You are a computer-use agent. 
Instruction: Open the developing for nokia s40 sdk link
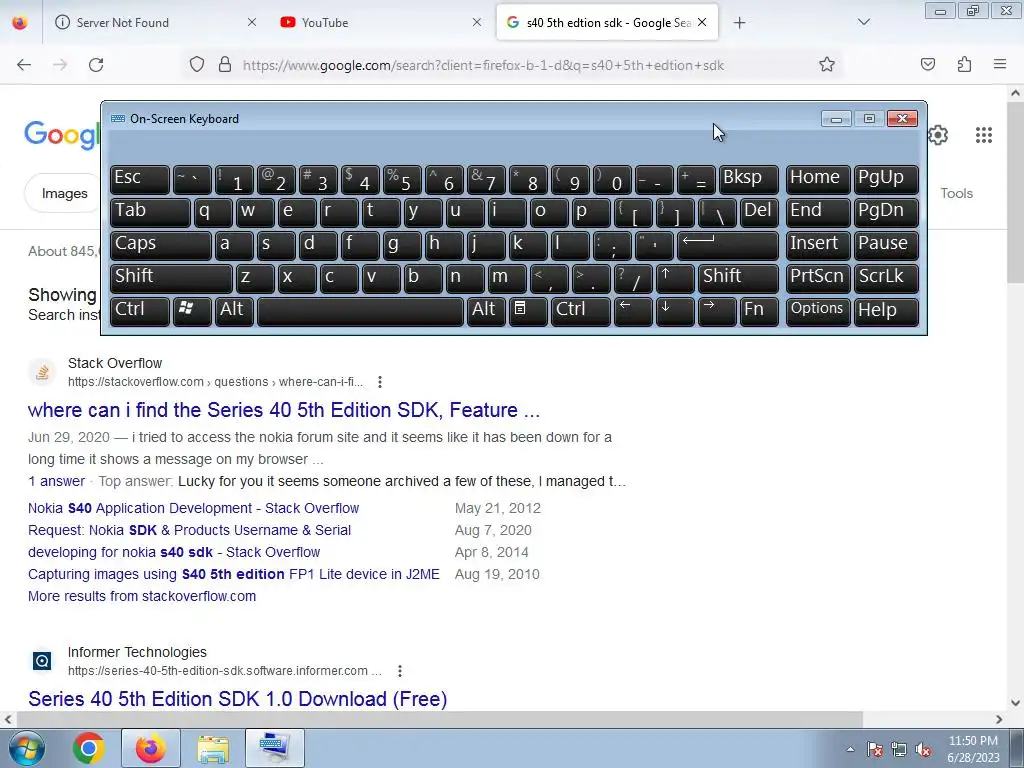tap(174, 552)
